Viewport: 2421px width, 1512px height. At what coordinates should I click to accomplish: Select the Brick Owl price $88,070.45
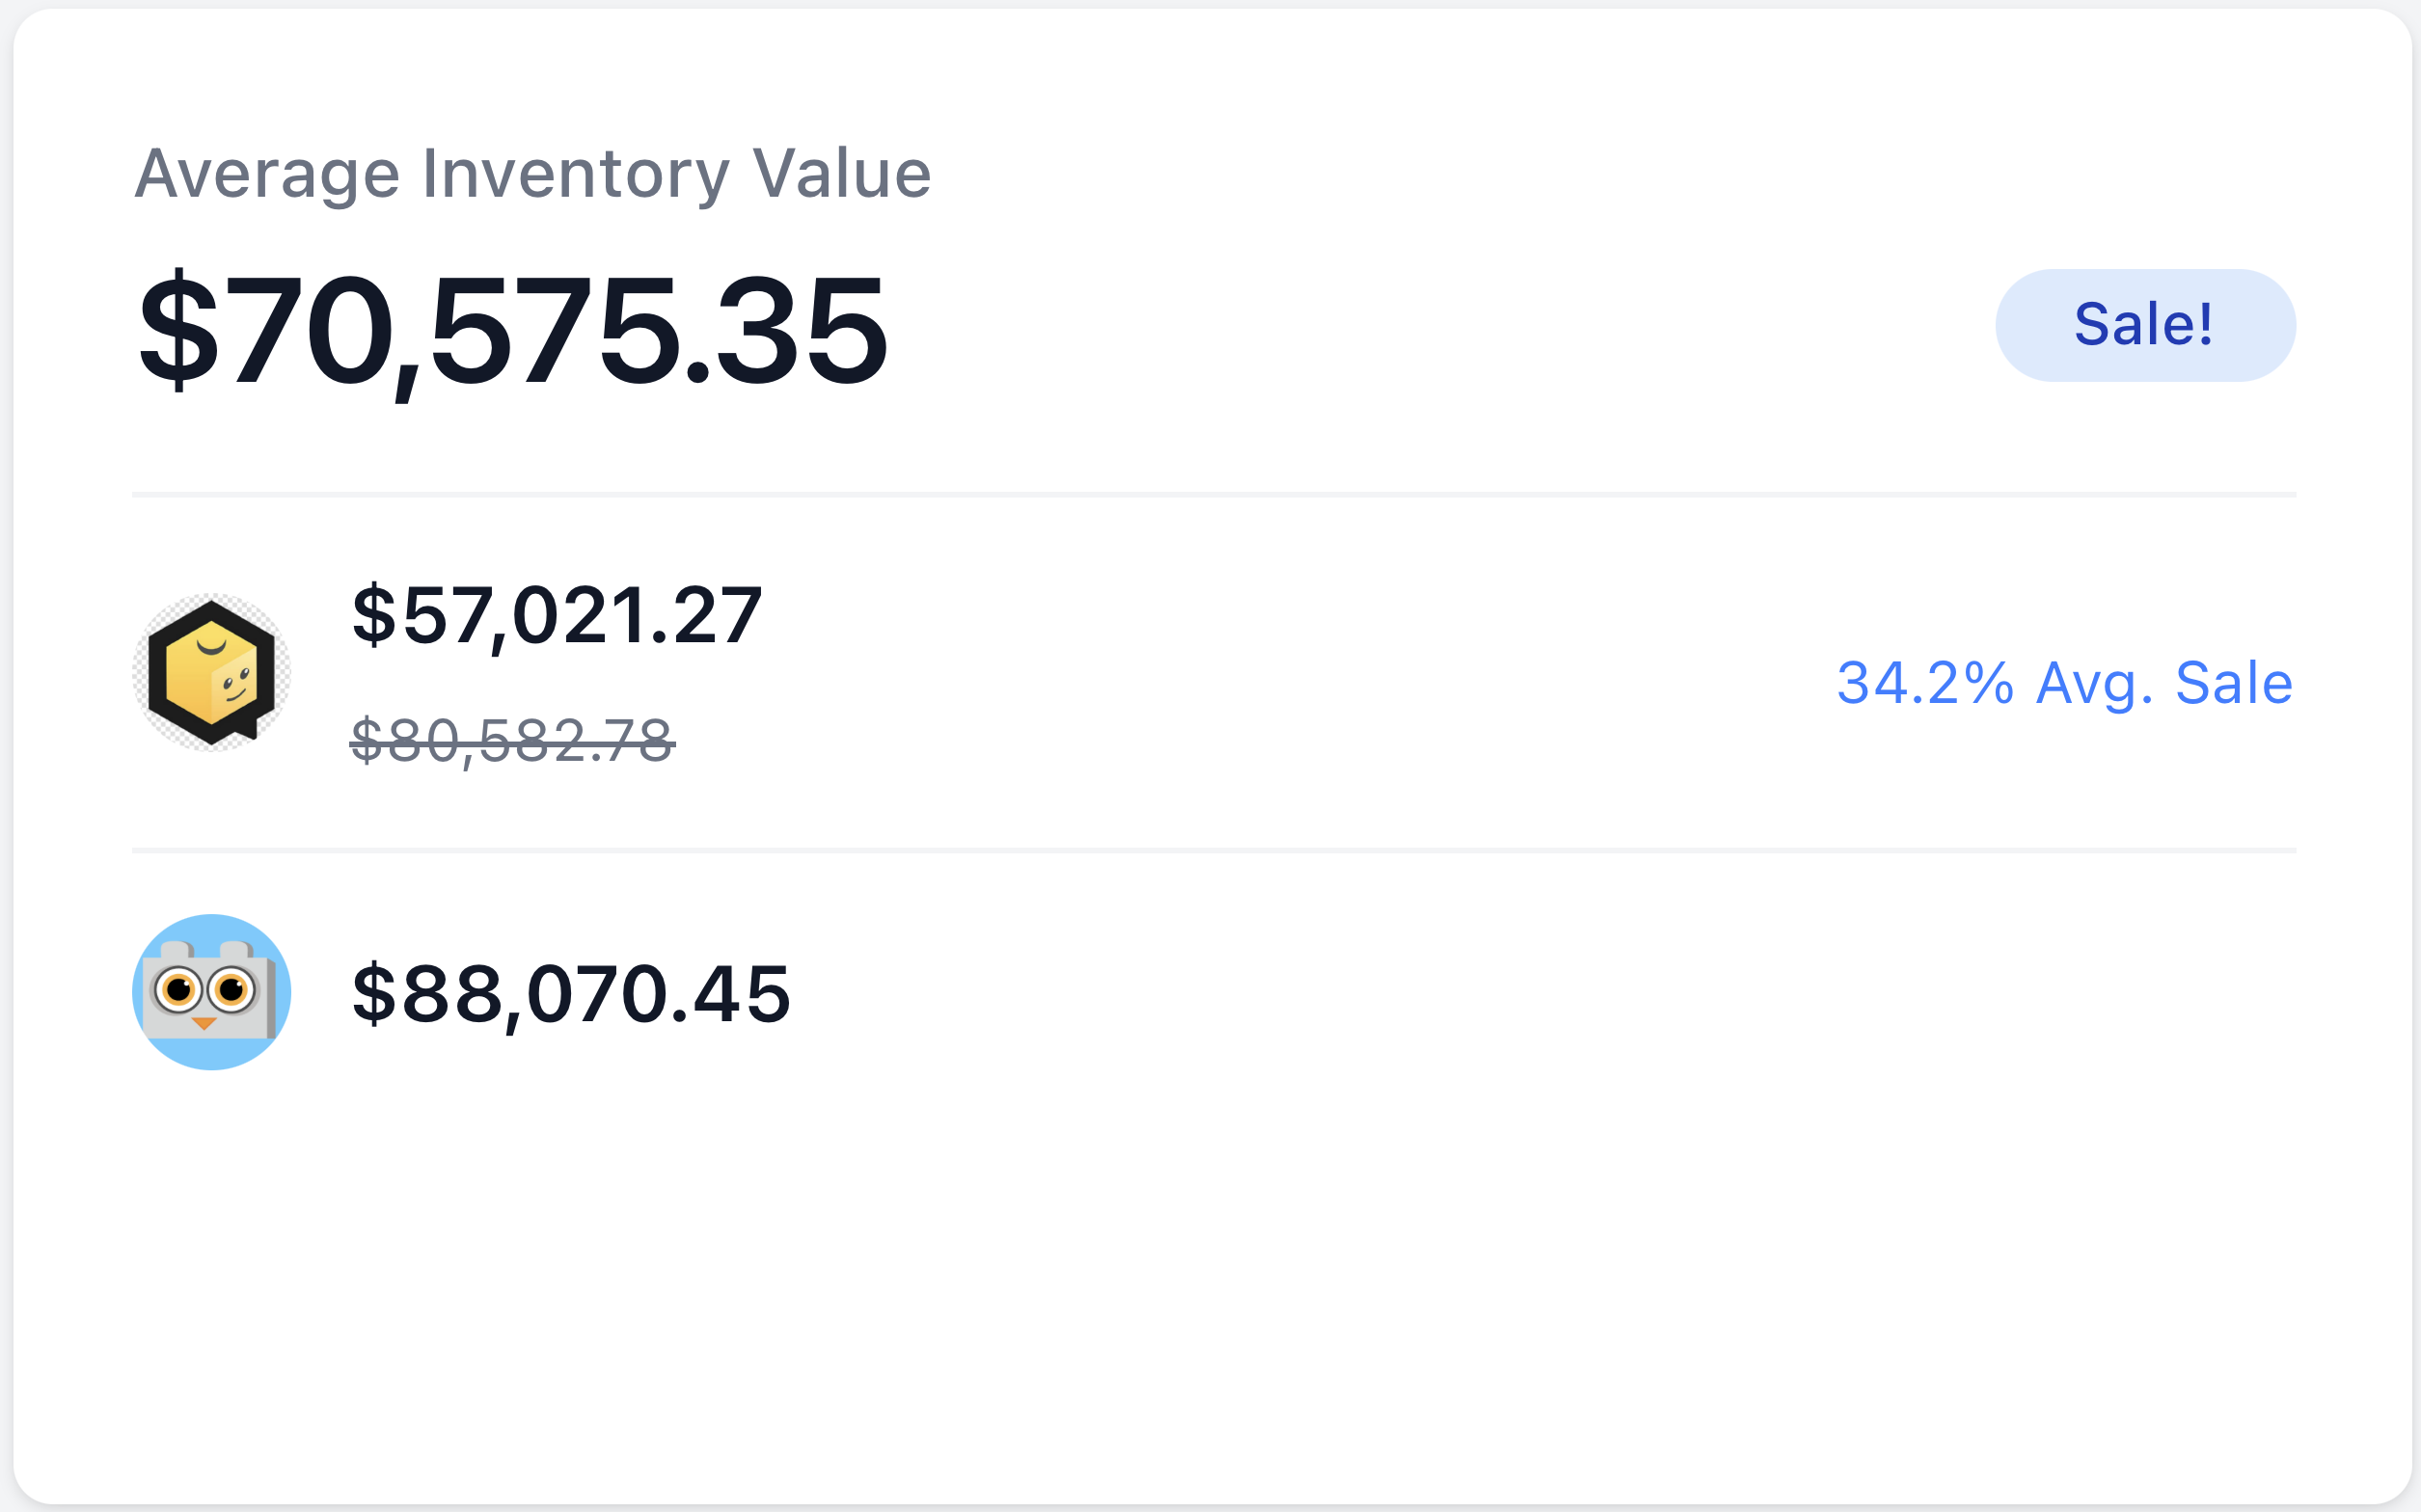(571, 994)
